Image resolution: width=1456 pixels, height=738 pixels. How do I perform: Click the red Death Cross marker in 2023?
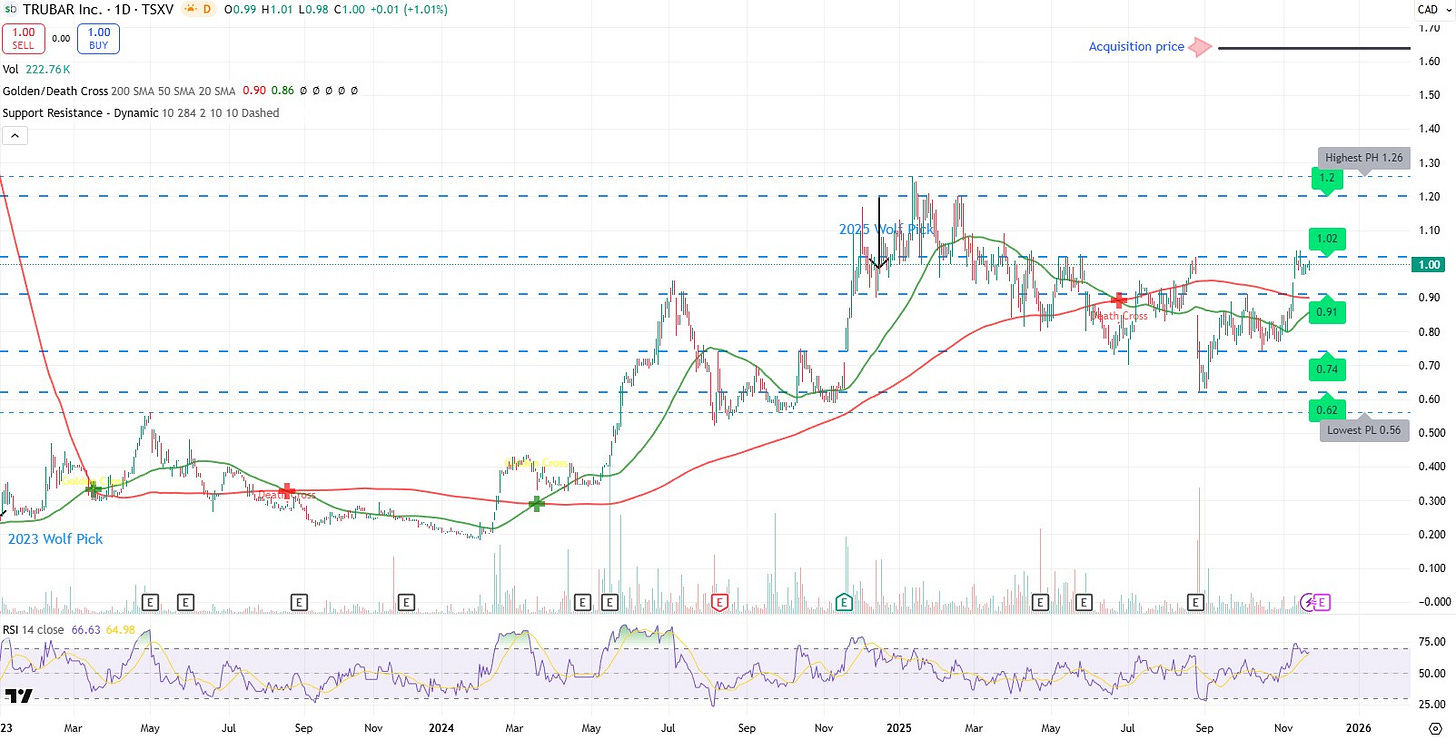[x=288, y=491]
